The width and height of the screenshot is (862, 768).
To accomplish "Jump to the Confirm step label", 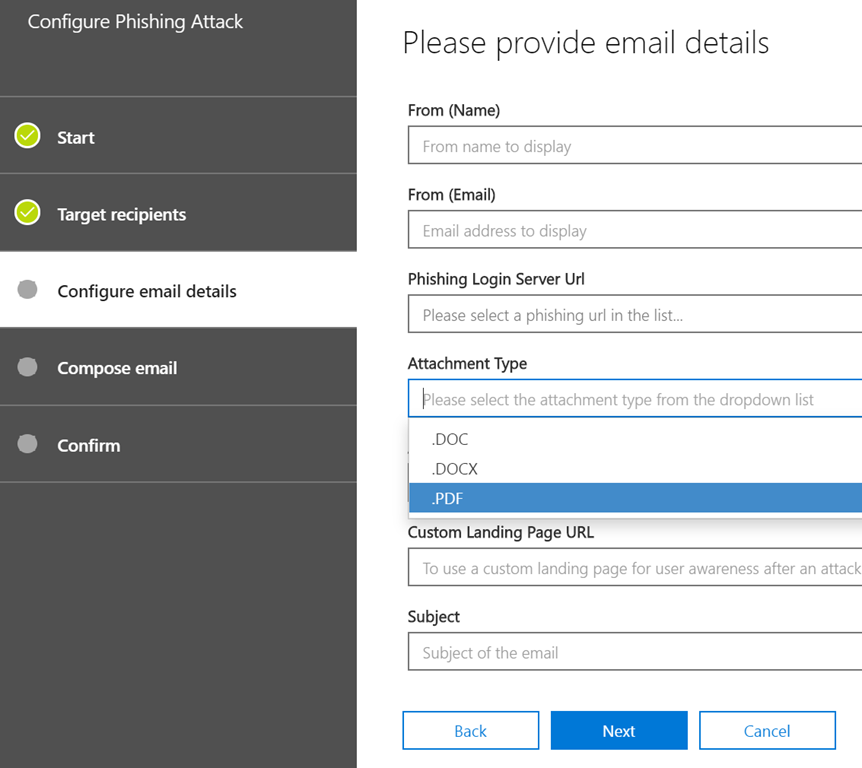I will pos(88,446).
